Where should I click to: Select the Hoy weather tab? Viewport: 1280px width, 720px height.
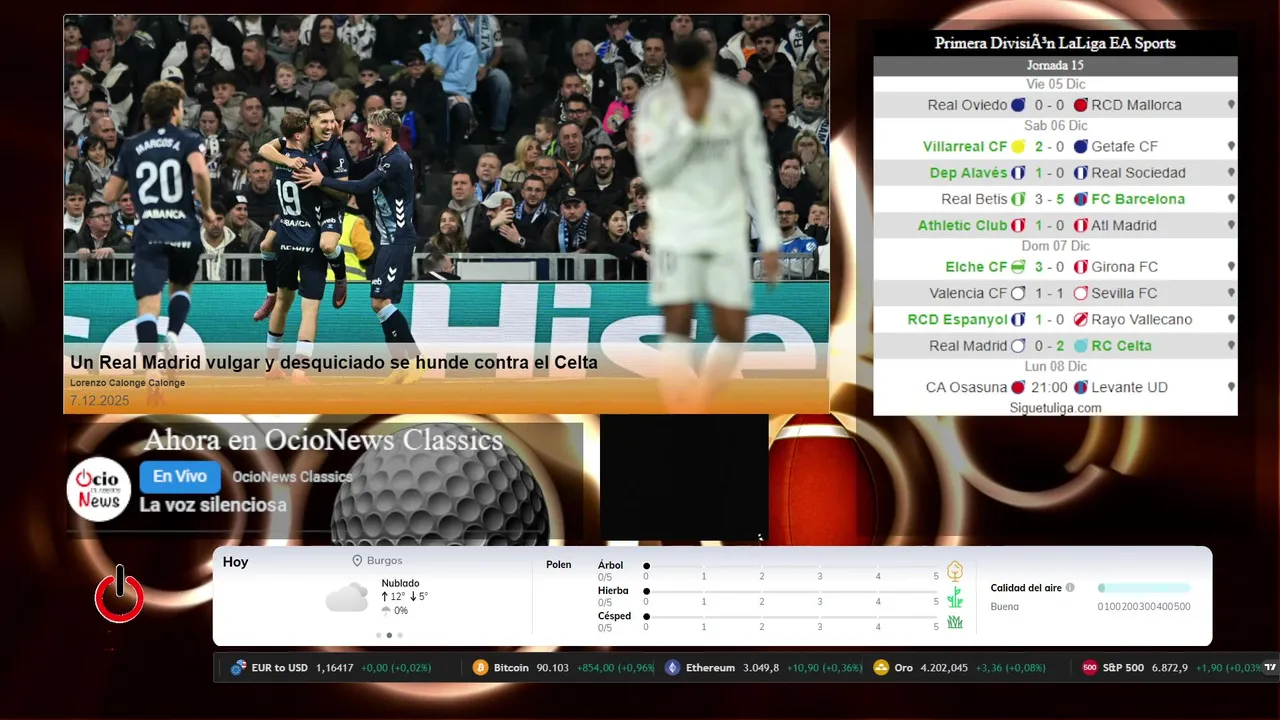[235, 562]
